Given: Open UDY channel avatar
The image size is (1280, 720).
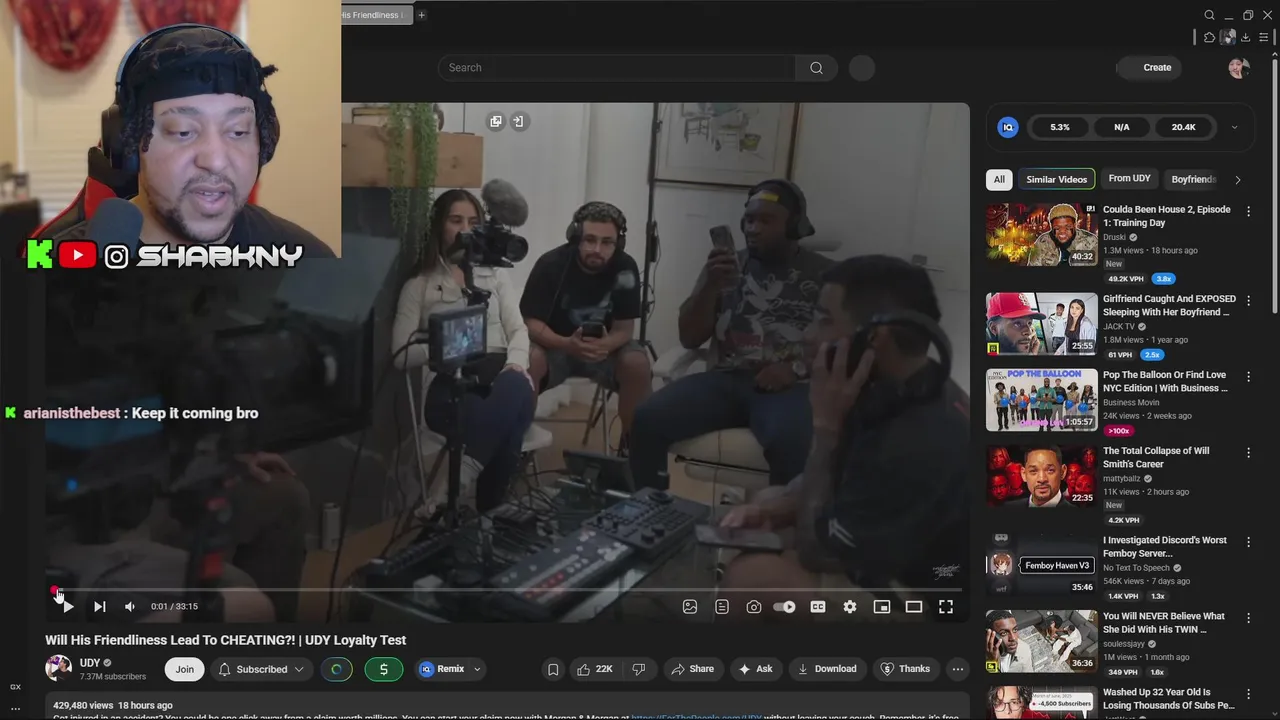Looking at the screenshot, I should tap(59, 668).
